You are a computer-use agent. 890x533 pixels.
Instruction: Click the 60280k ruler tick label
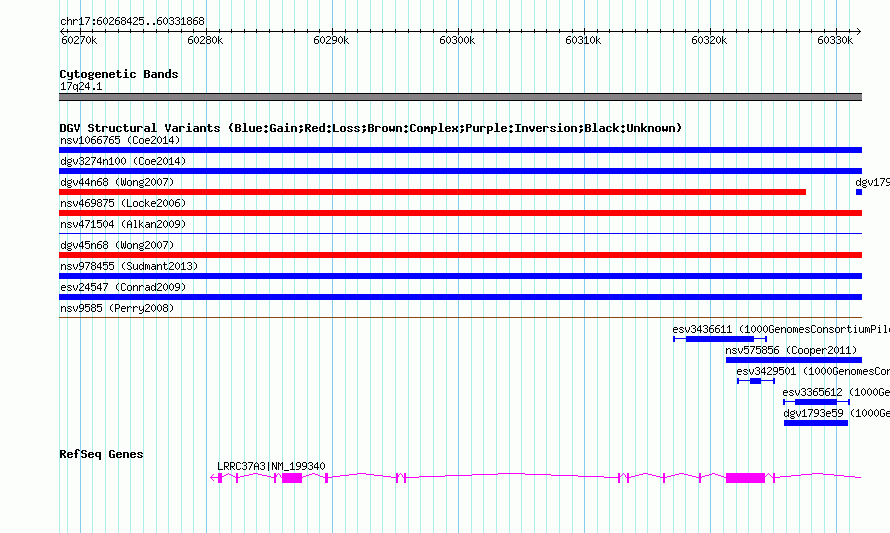pyautogui.click(x=205, y=40)
